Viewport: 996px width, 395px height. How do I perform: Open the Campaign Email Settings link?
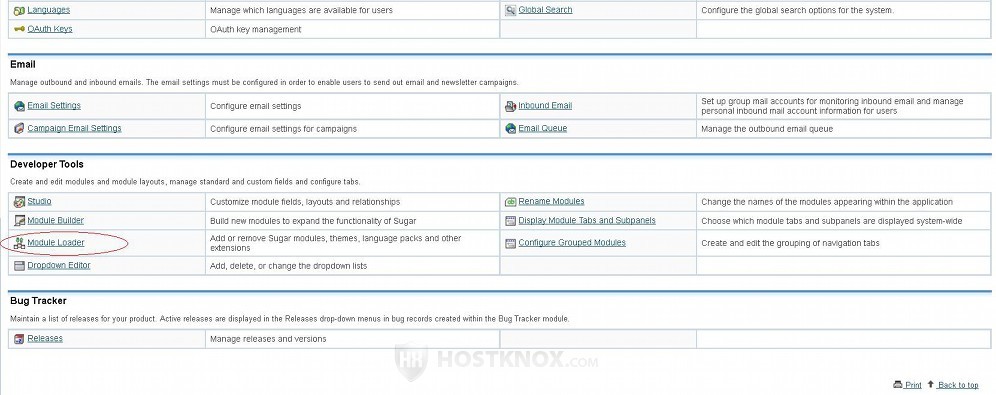click(74, 128)
